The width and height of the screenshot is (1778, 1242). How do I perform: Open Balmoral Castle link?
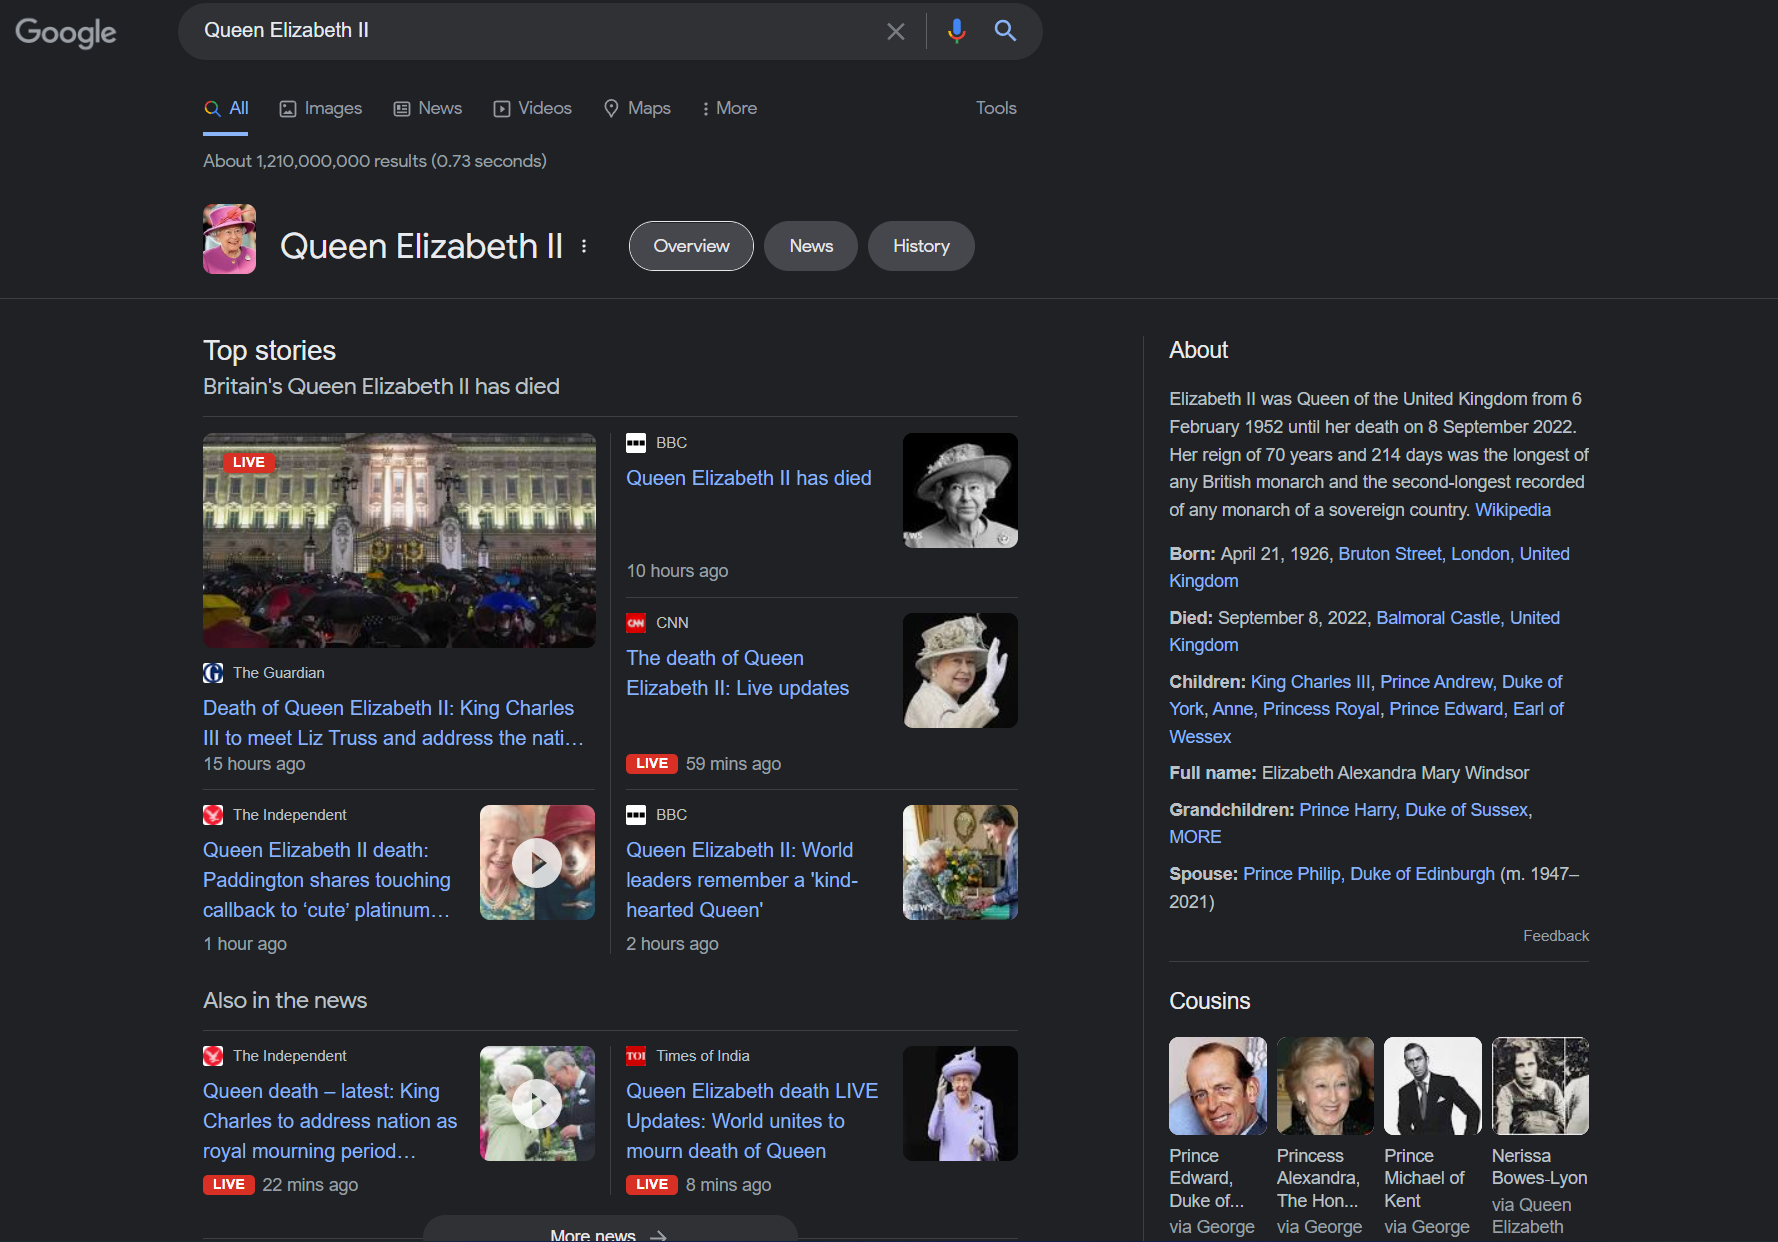[1438, 618]
